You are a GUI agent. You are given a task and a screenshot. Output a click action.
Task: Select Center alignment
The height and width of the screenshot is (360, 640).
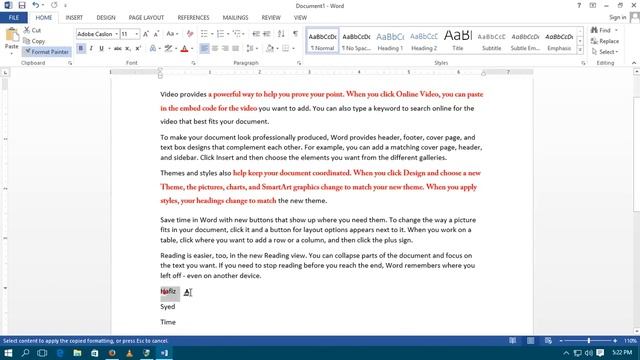[x=215, y=49]
